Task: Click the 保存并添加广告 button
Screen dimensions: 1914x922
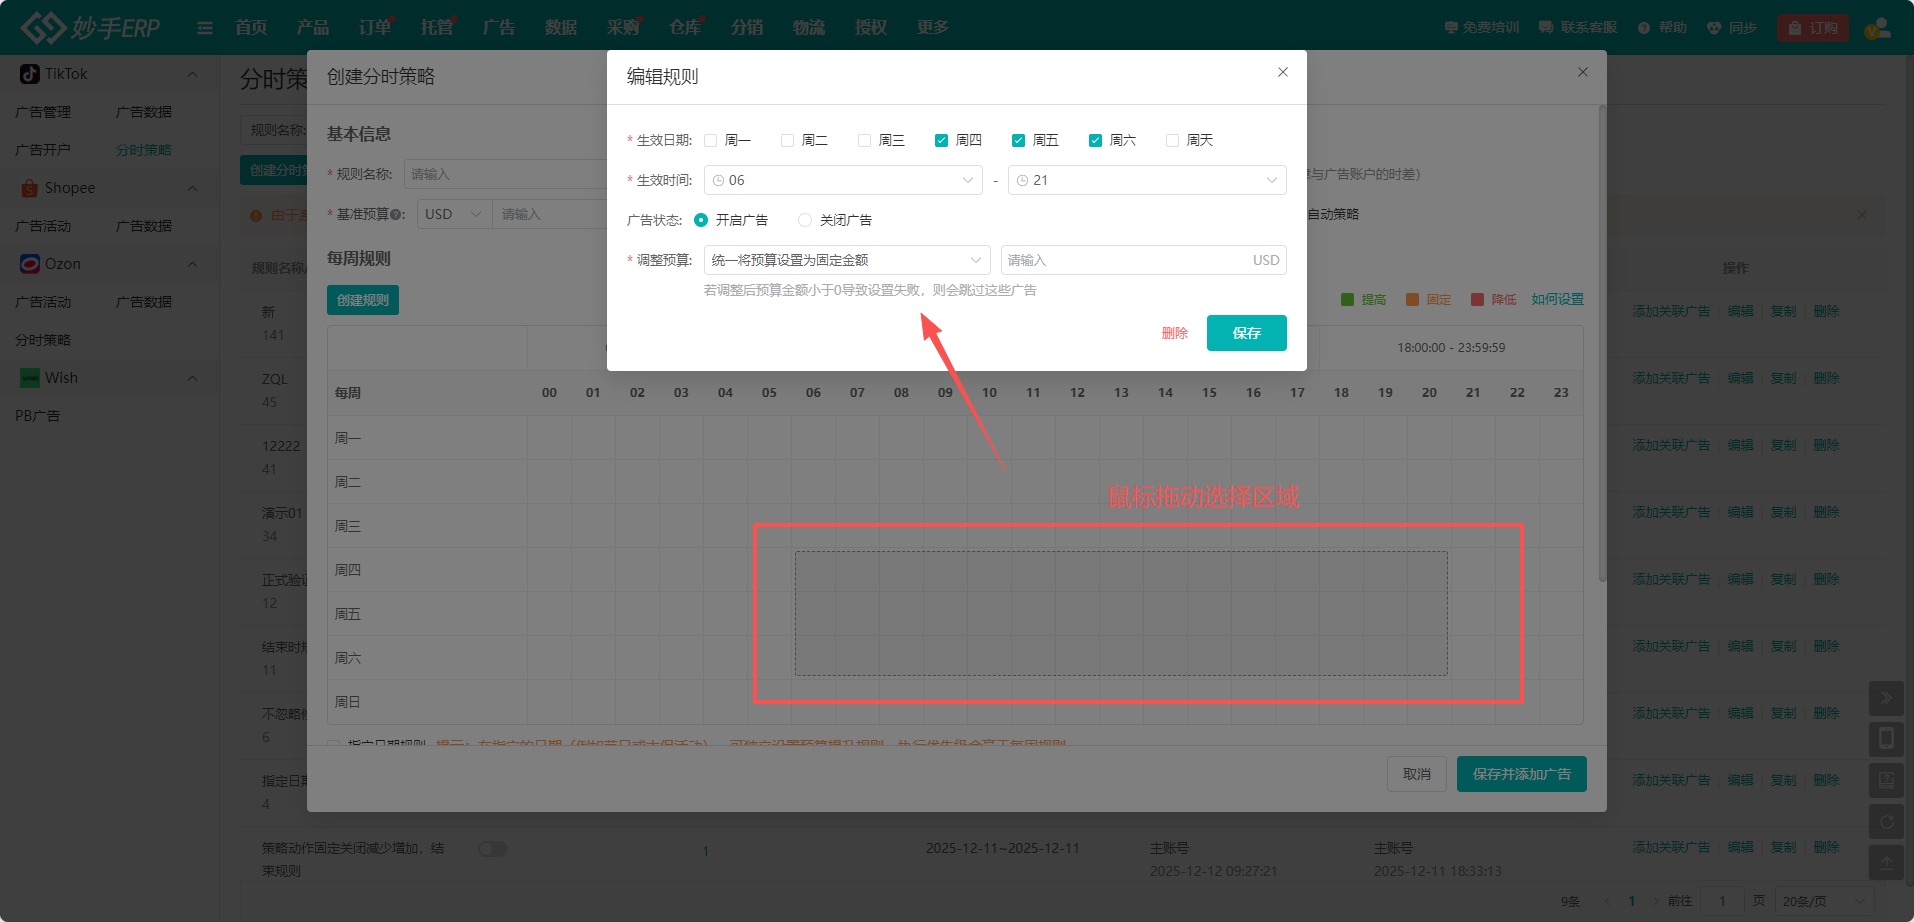Action: (x=1522, y=774)
